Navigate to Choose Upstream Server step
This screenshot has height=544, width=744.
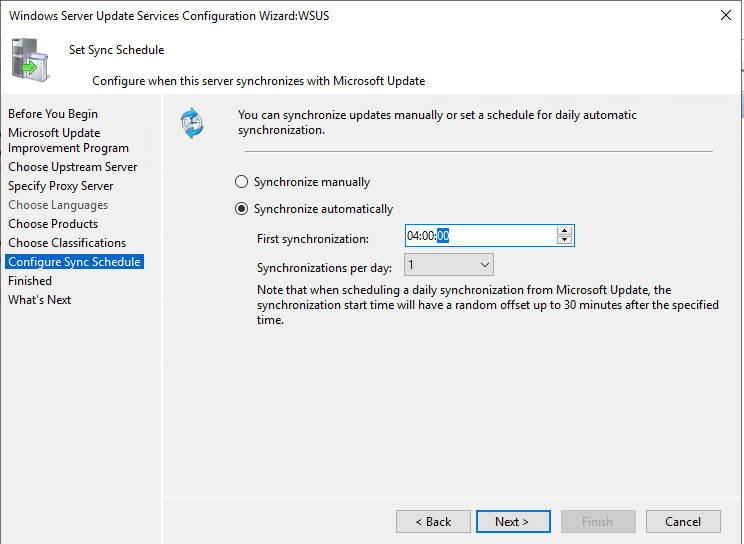[x=73, y=167]
